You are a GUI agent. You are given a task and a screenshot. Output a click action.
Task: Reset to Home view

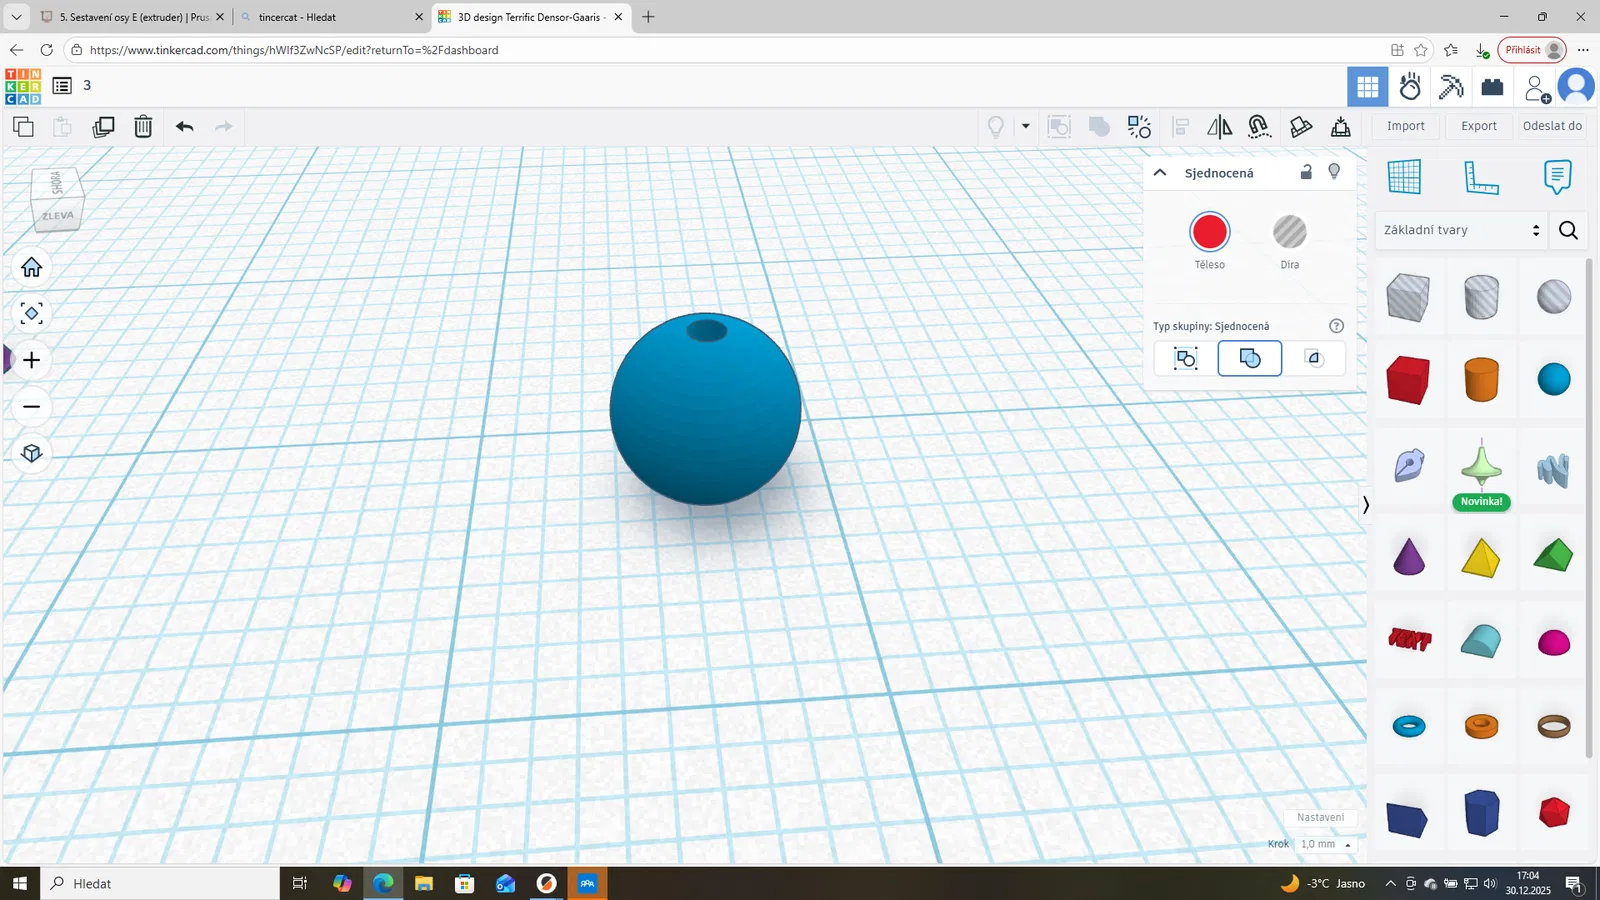pyautogui.click(x=32, y=267)
